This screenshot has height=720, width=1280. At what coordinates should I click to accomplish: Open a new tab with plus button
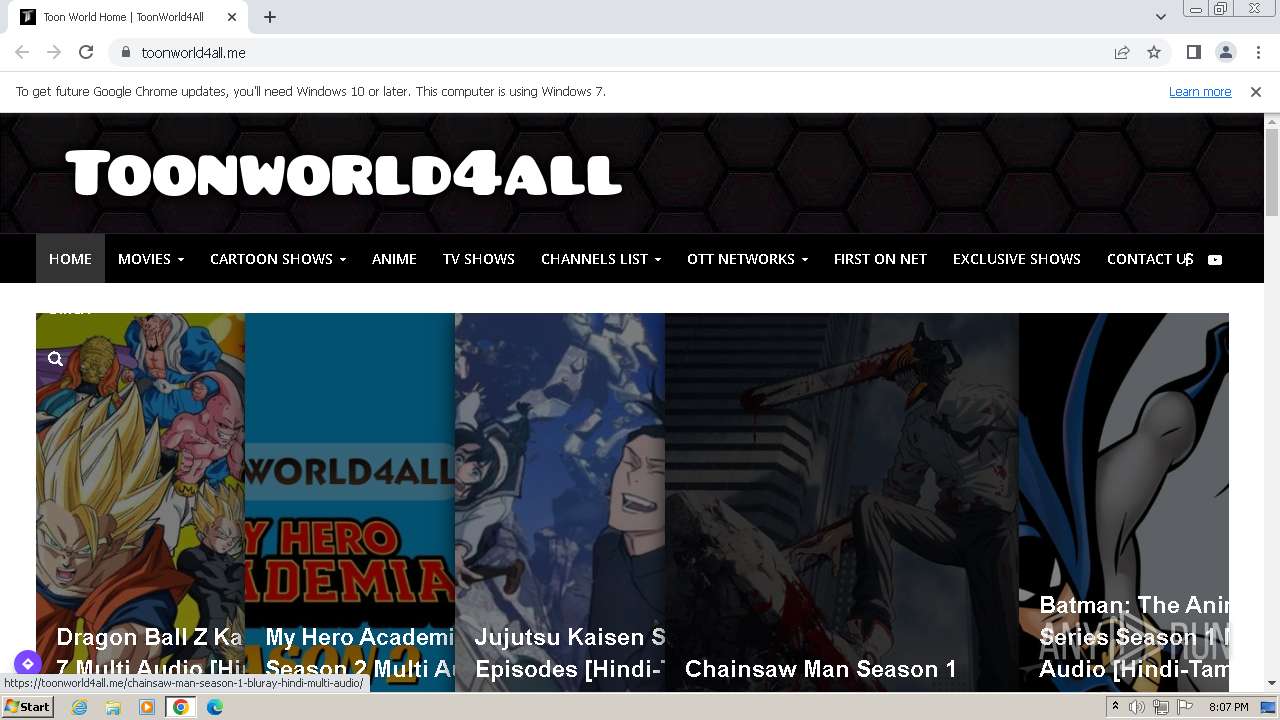pos(270,17)
